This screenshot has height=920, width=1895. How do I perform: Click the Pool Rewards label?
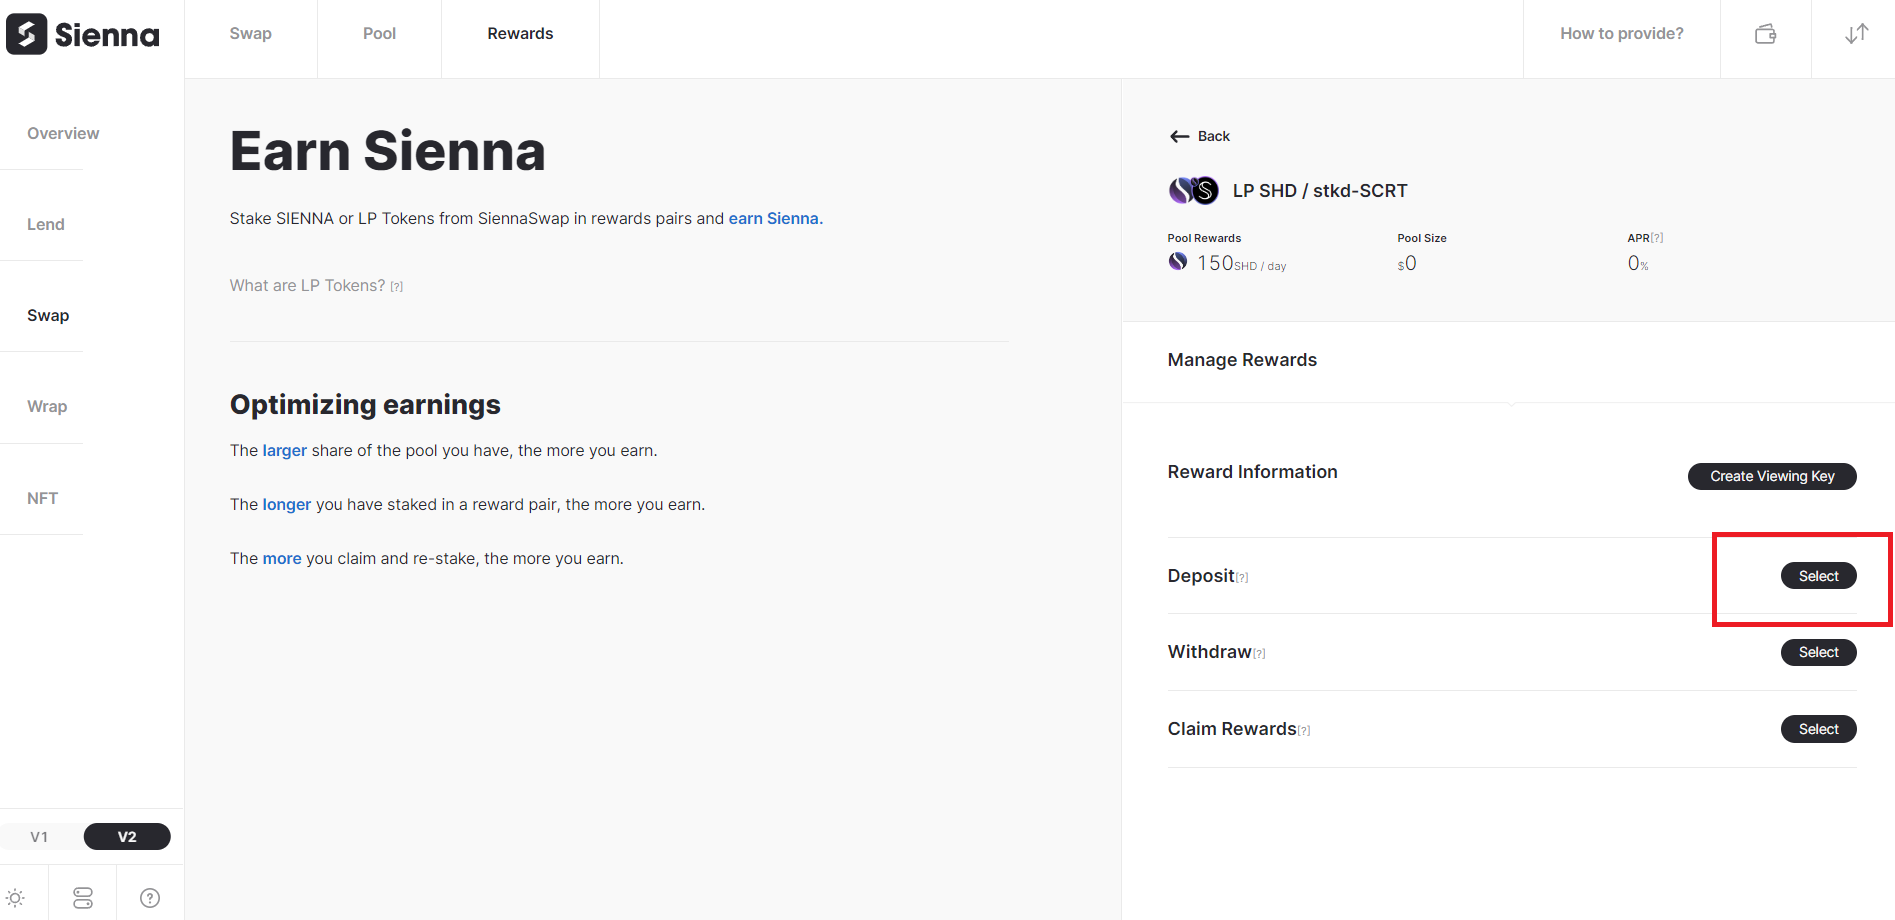pos(1204,238)
